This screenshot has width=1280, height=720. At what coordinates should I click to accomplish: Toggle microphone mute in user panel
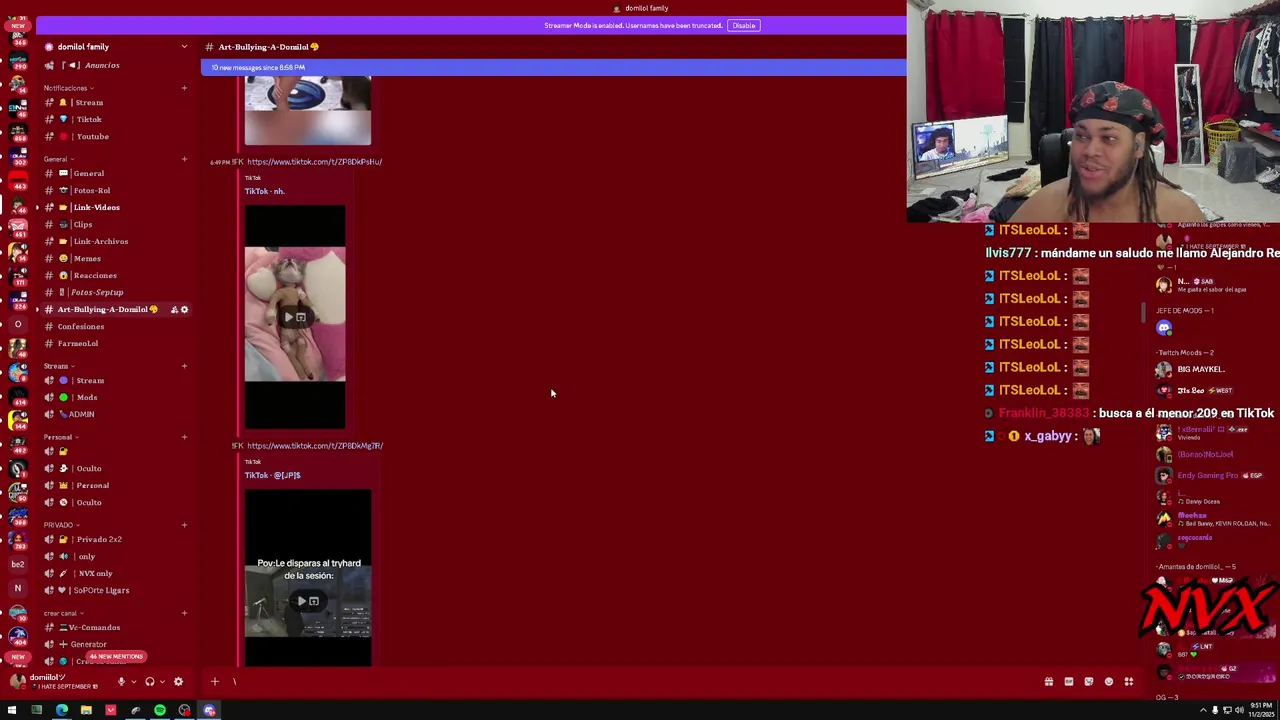[x=121, y=682]
